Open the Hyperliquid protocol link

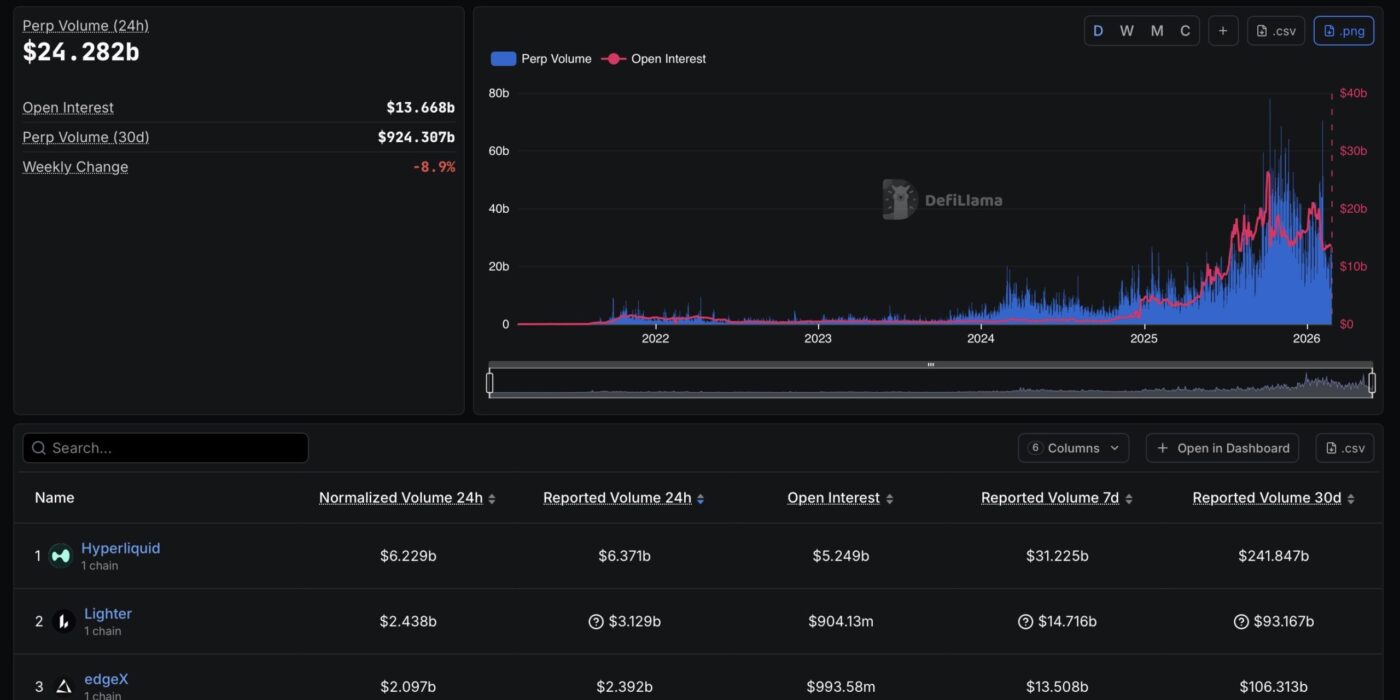pyautogui.click(x=120, y=548)
